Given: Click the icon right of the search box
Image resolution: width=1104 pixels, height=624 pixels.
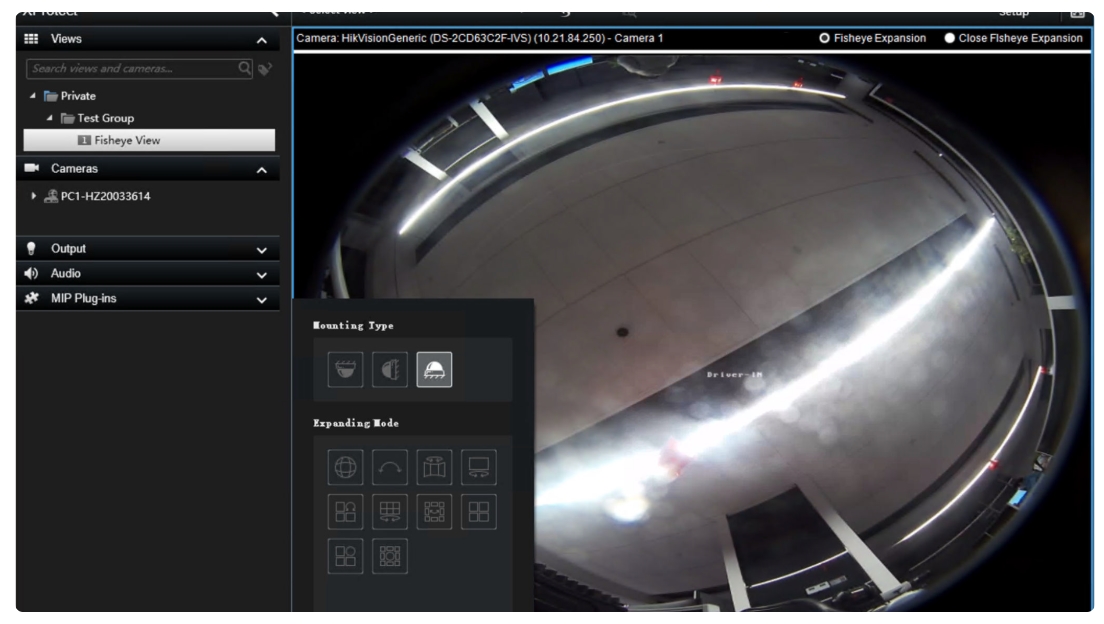Looking at the screenshot, I should [x=265, y=68].
